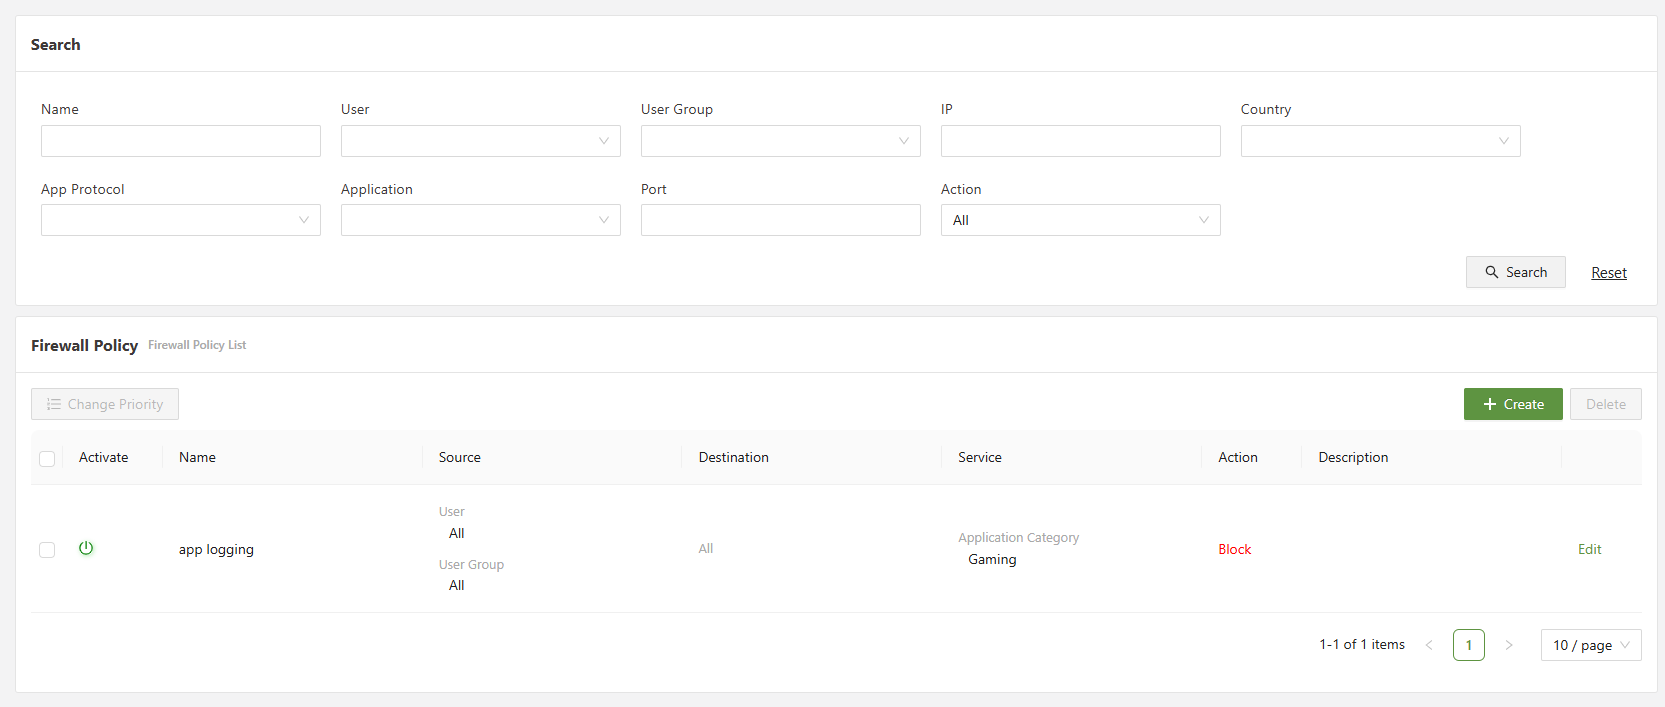
Task: Toggle the green power icon for app logging
Action: click(x=86, y=548)
